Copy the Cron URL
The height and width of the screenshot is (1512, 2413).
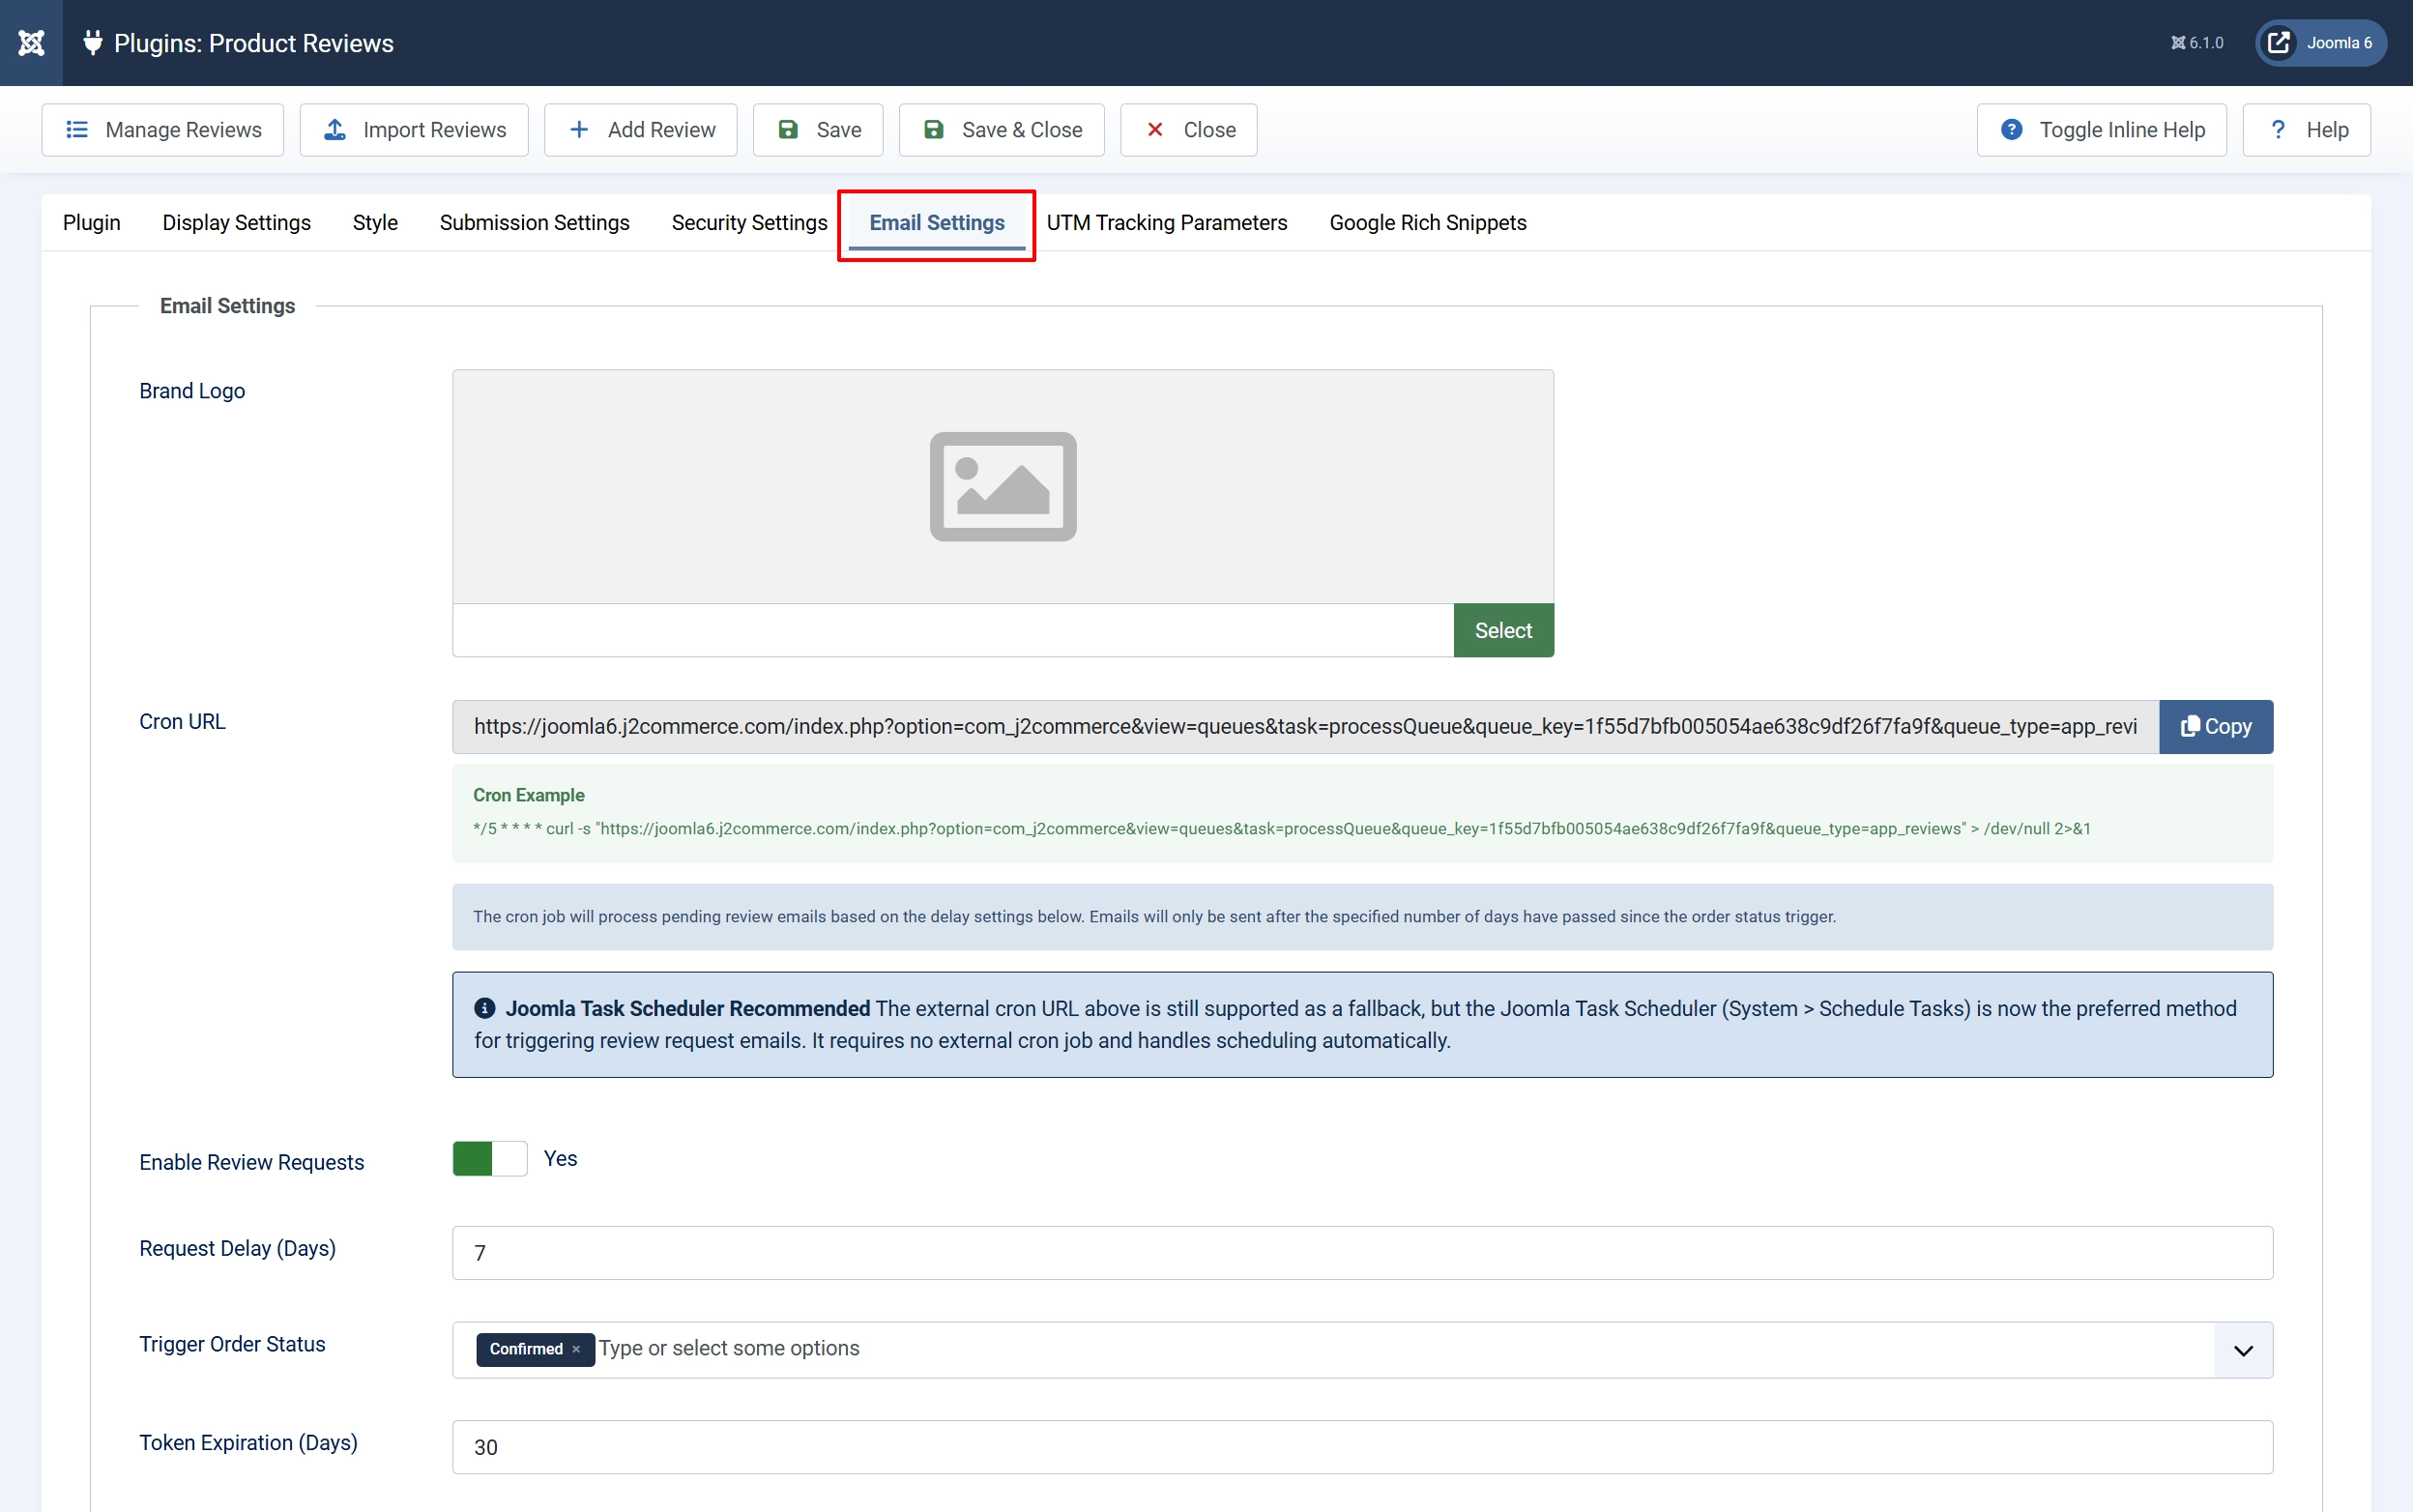click(x=2216, y=727)
